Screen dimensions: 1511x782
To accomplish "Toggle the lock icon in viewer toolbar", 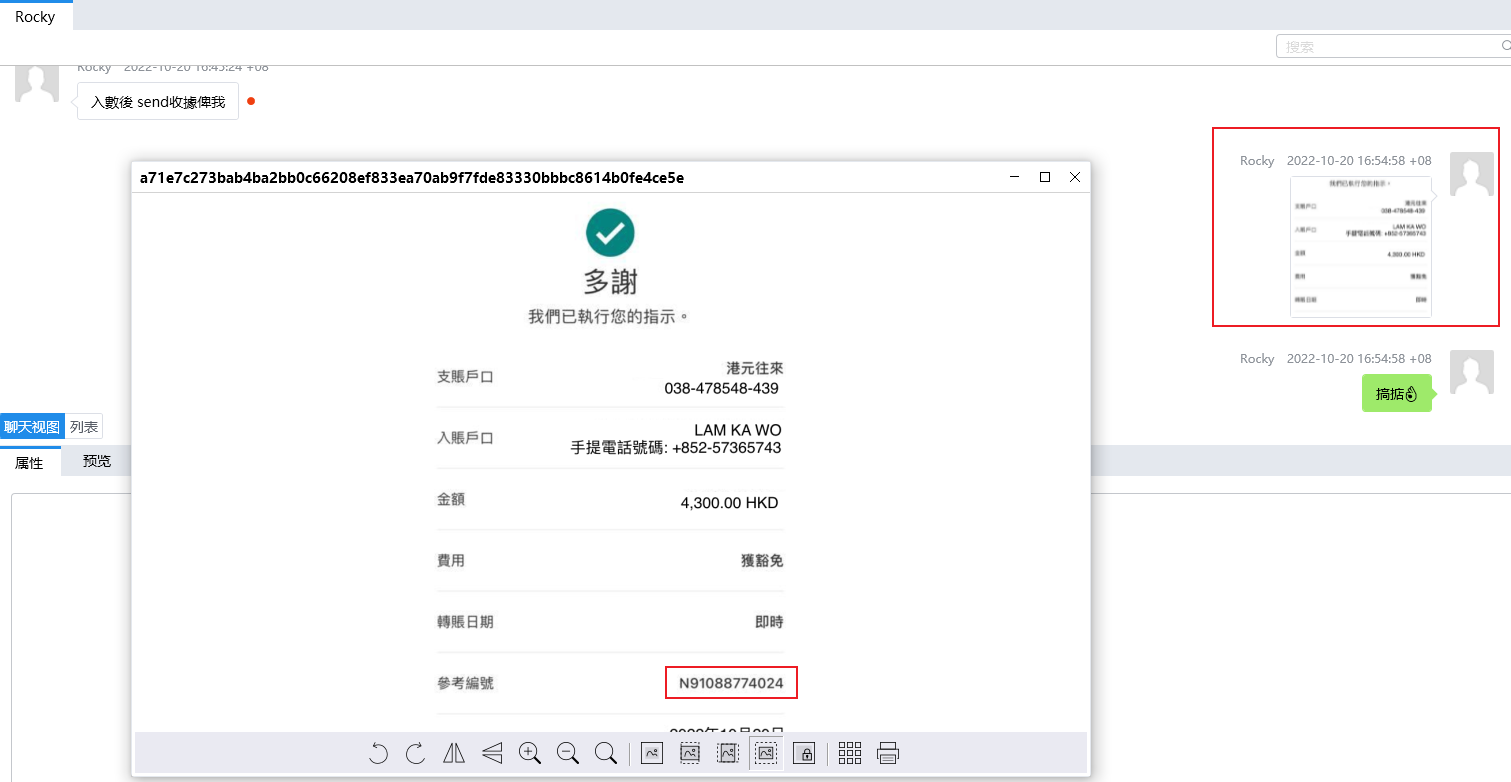I will point(804,753).
